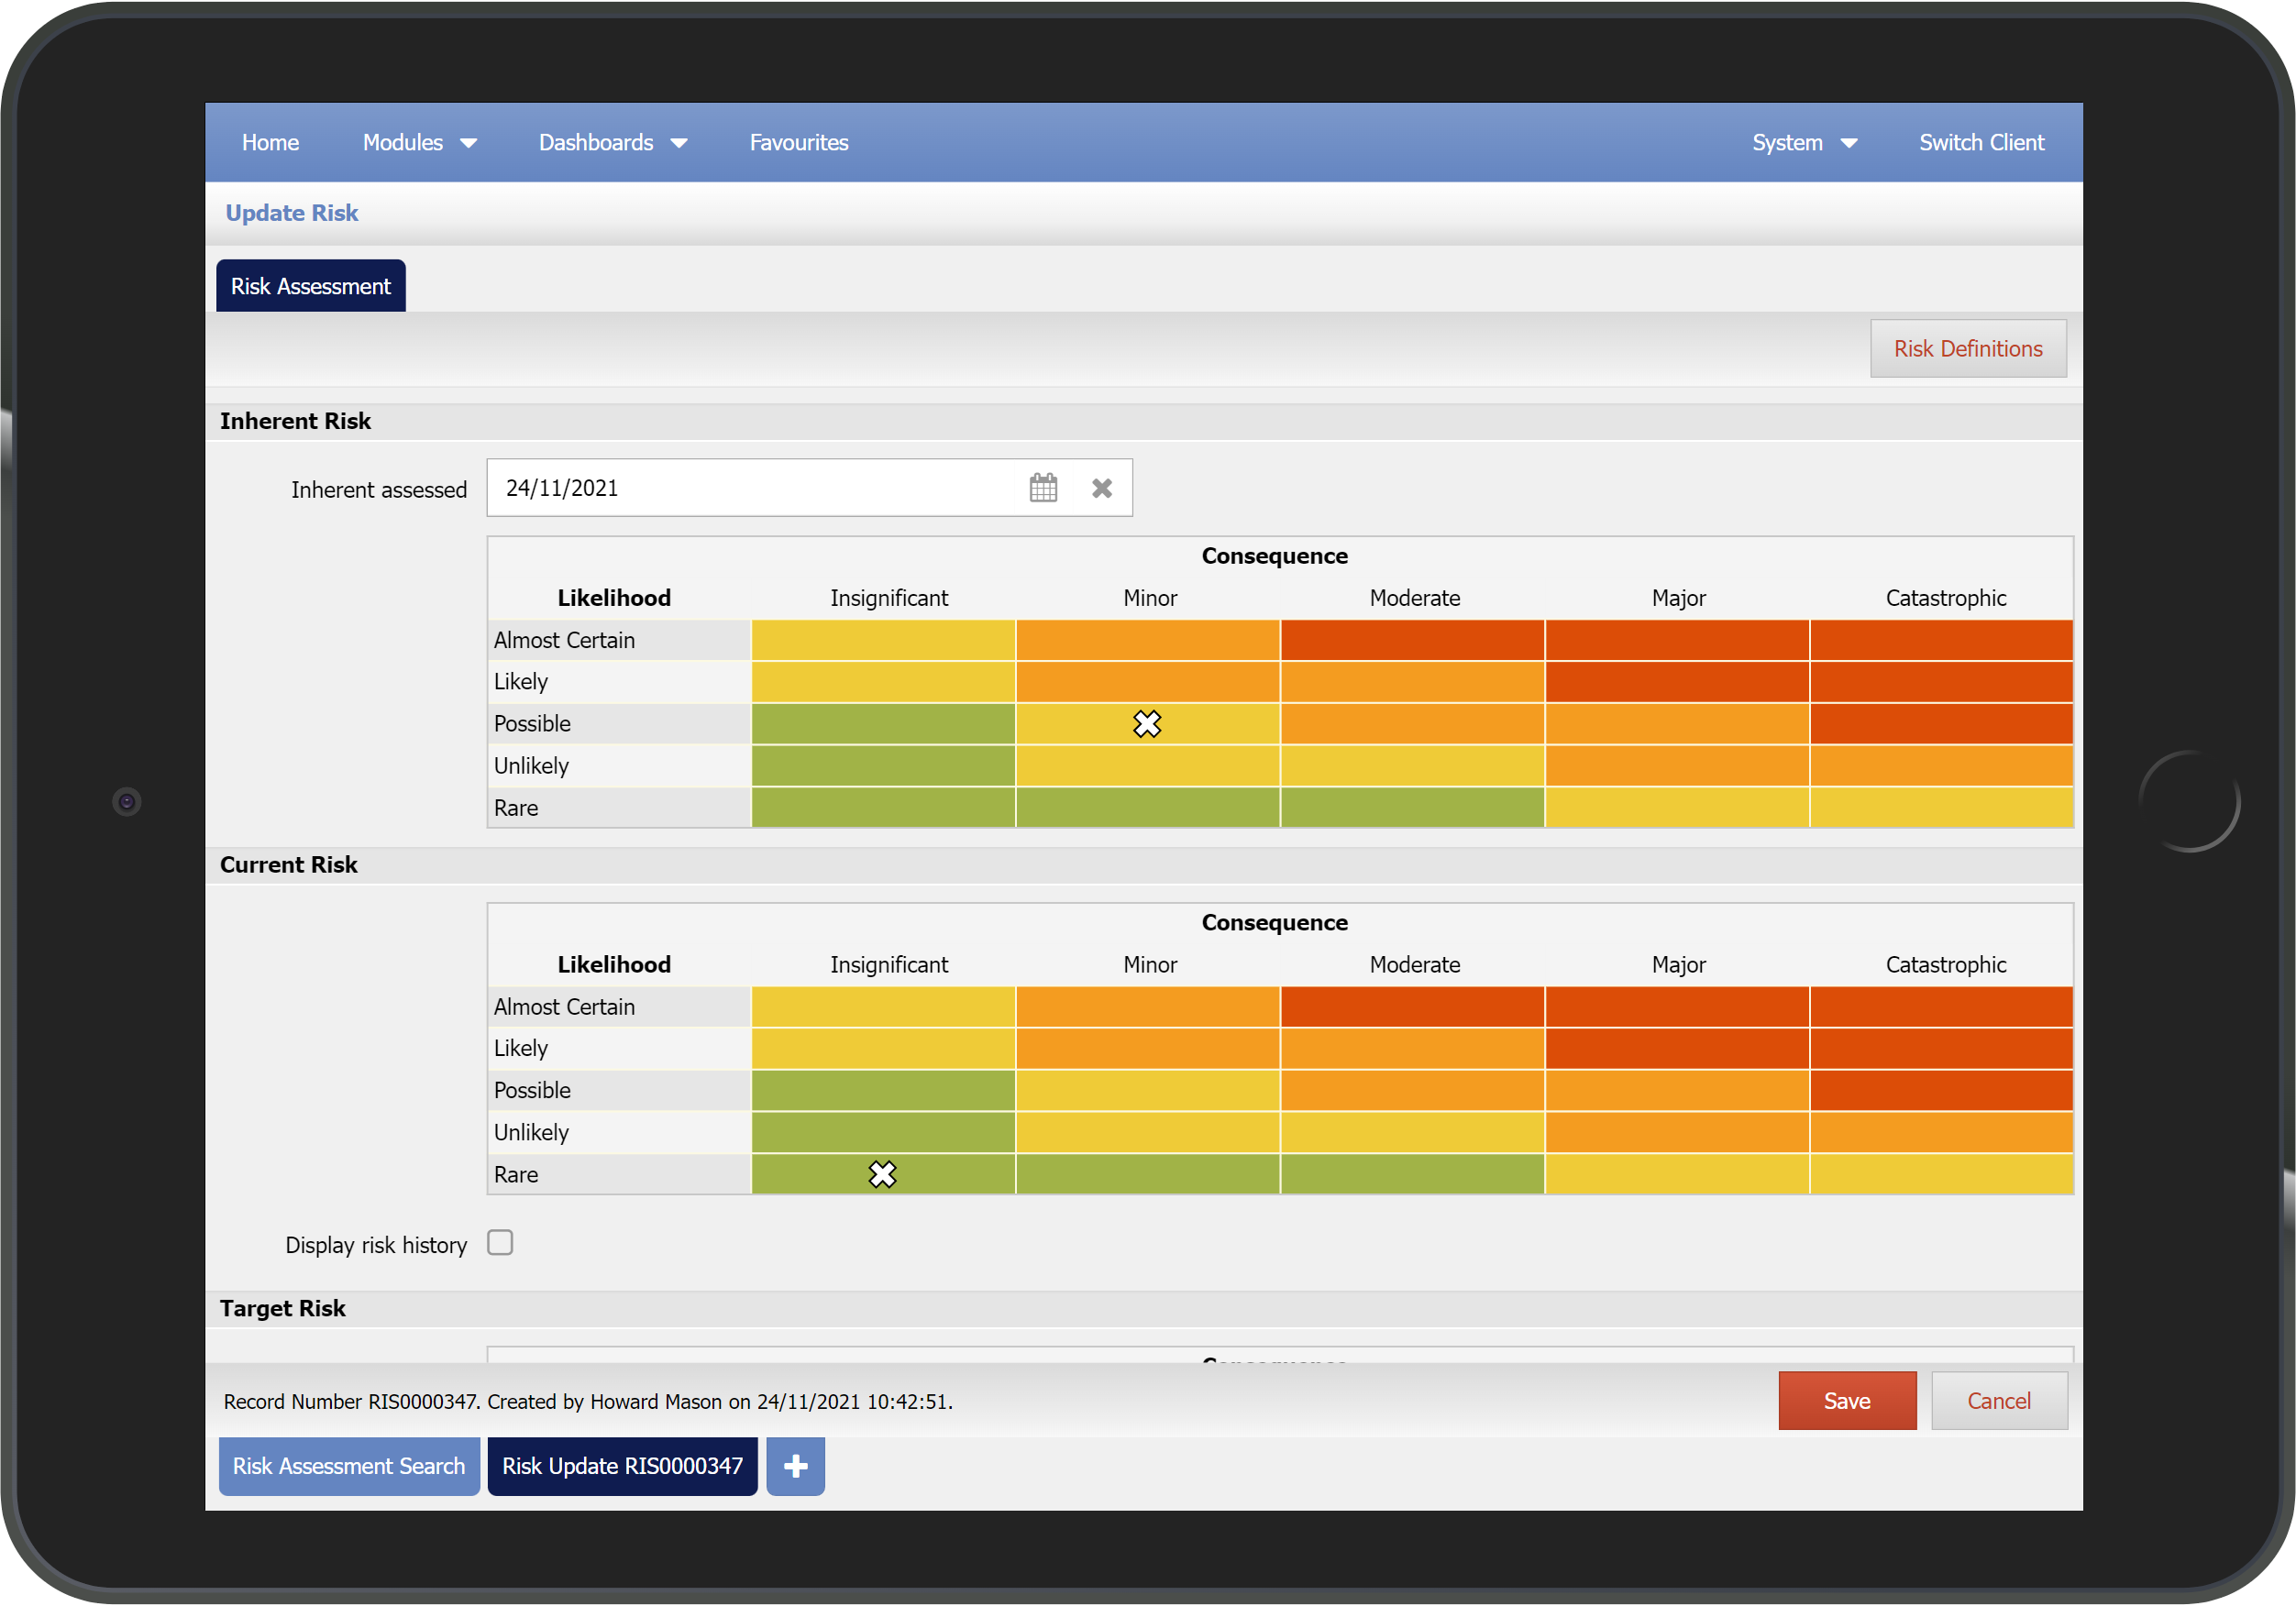Click the plus icon to add a record
Screen dimensions: 2296x1606
click(795, 1466)
